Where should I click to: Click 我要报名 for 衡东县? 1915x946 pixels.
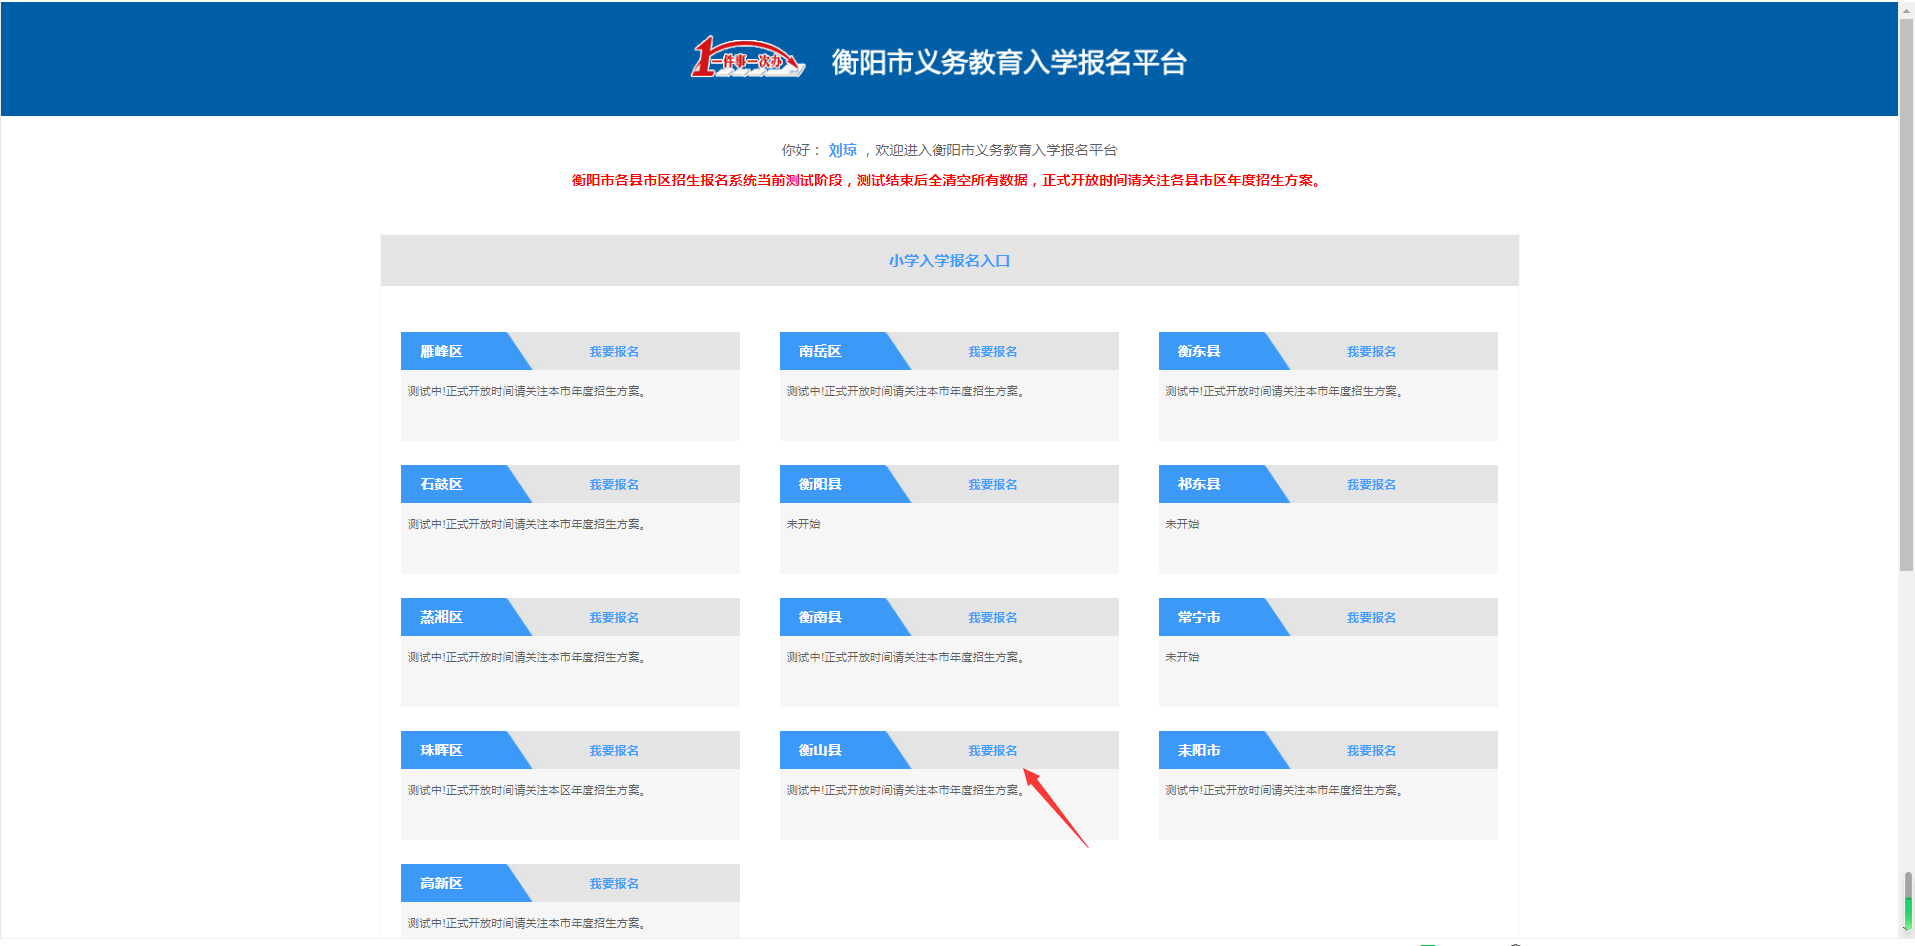(1371, 352)
